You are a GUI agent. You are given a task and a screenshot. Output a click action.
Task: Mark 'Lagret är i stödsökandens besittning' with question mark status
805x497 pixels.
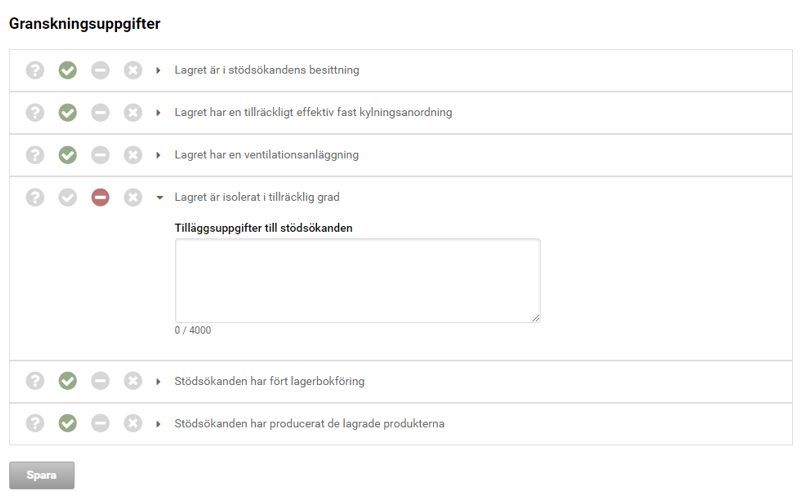[35, 70]
